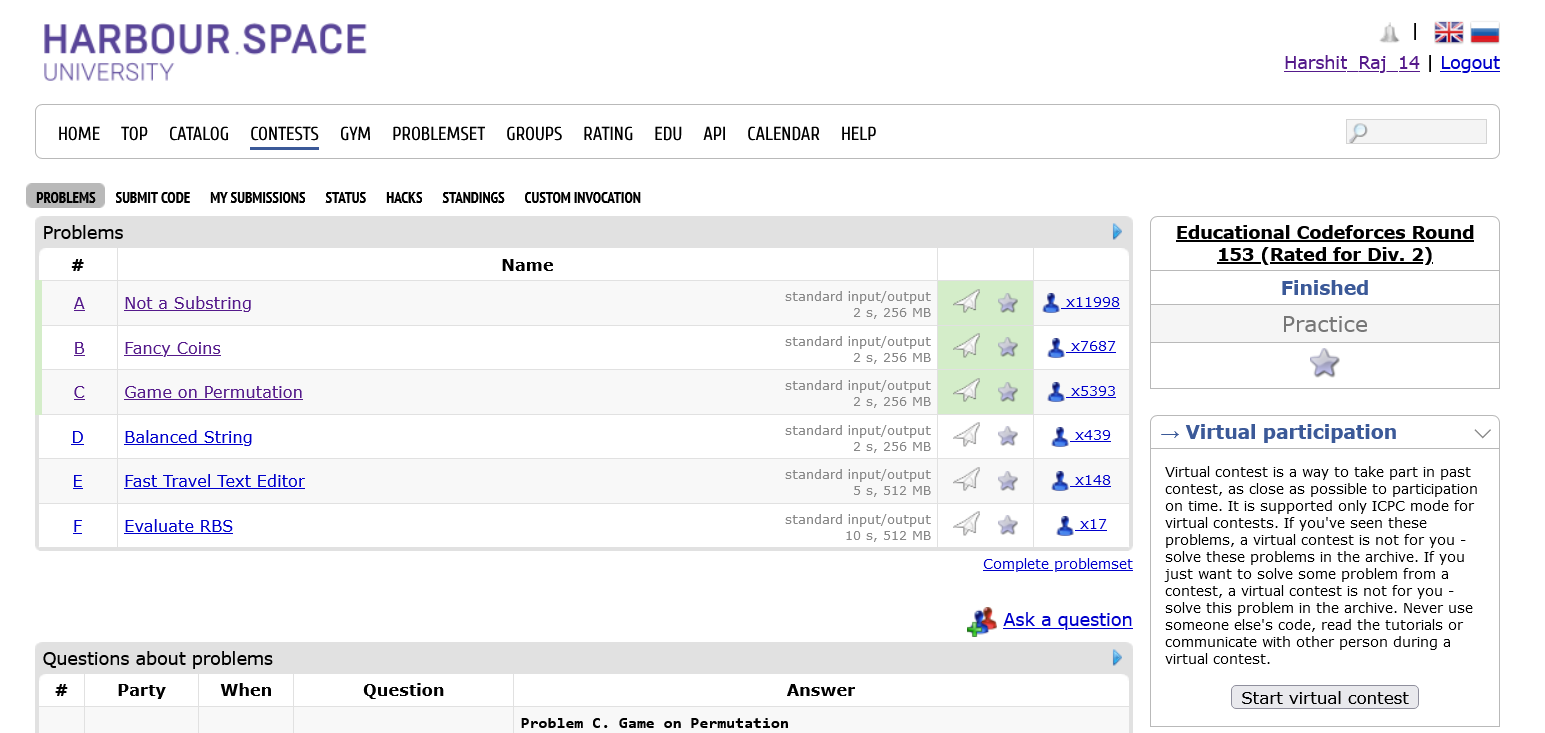This screenshot has width=1545, height=733.
Task: Open the GROUPS menu item
Action: pyautogui.click(x=534, y=134)
